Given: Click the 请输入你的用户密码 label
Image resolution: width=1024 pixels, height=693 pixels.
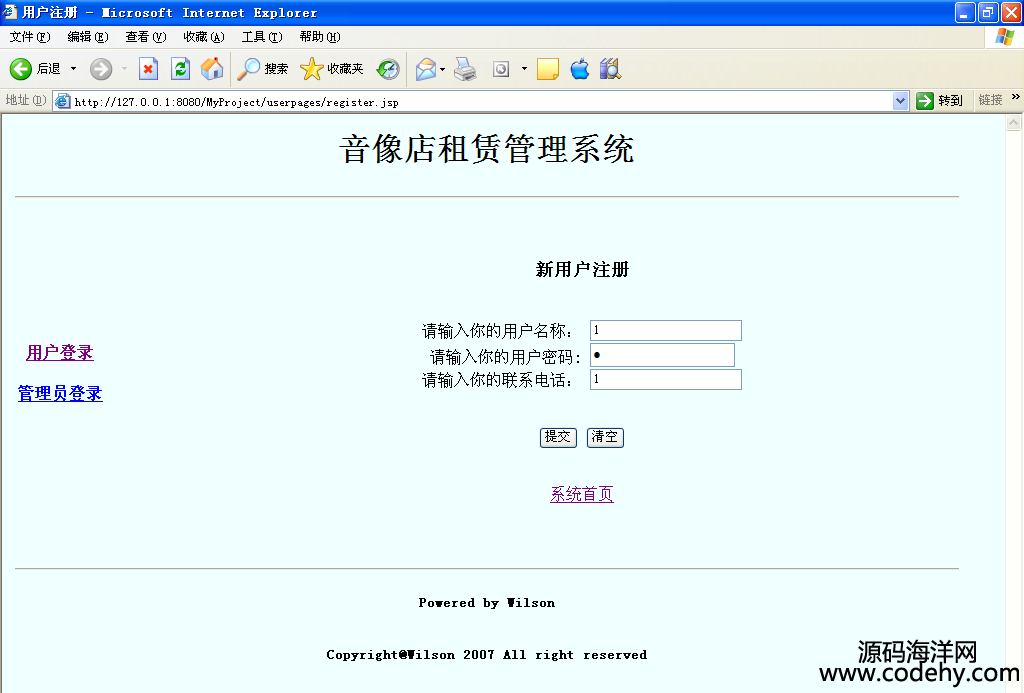Looking at the screenshot, I should [x=505, y=357].
